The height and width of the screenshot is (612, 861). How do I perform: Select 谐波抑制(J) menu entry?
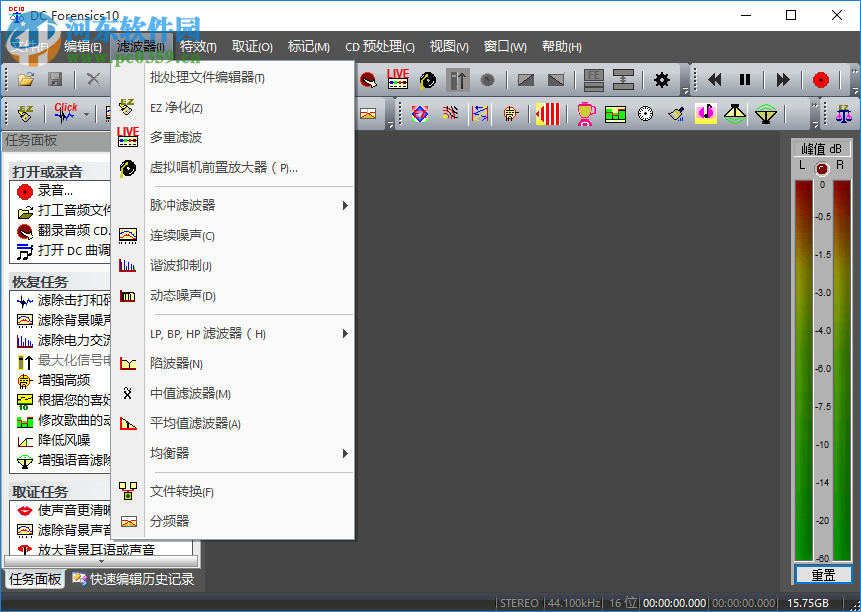pos(233,266)
